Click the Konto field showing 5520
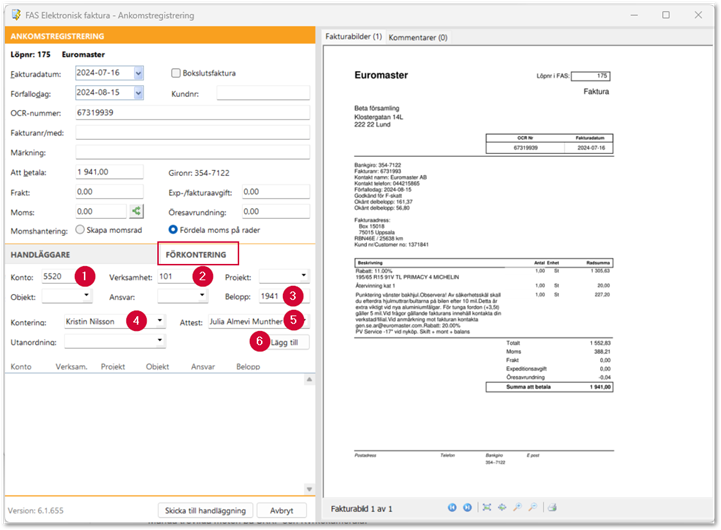721x530 pixels. 59,276
